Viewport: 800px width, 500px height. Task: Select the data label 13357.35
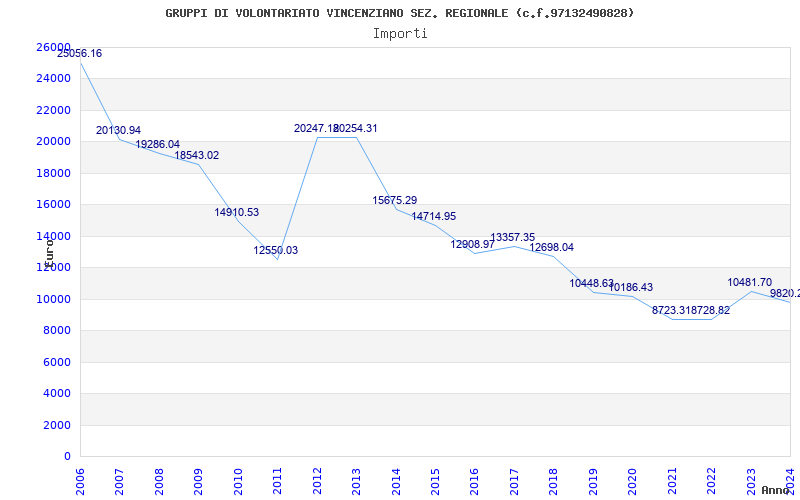tap(513, 237)
